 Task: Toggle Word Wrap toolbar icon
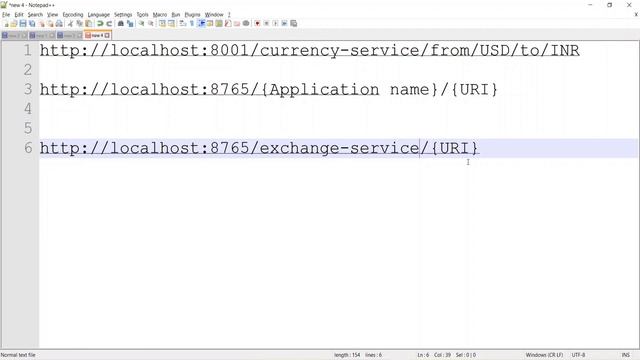(x=182, y=24)
